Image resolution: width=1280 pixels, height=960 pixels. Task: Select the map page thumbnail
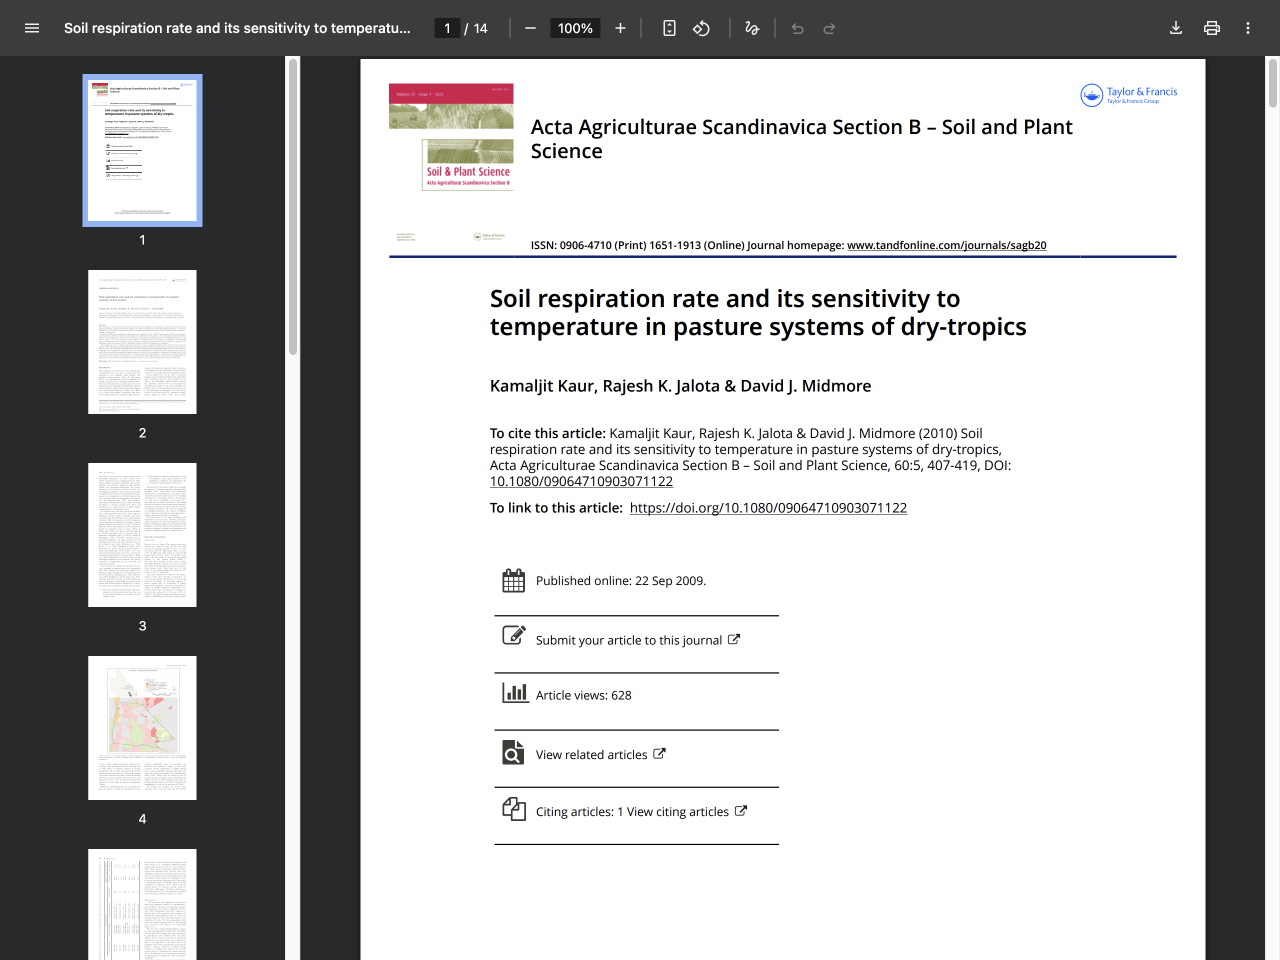click(x=142, y=727)
